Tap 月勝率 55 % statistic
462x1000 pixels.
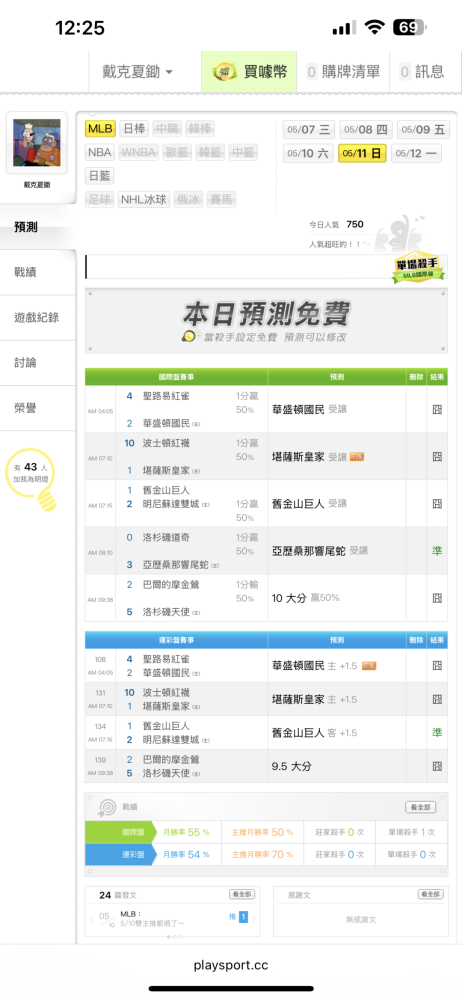coord(186,832)
